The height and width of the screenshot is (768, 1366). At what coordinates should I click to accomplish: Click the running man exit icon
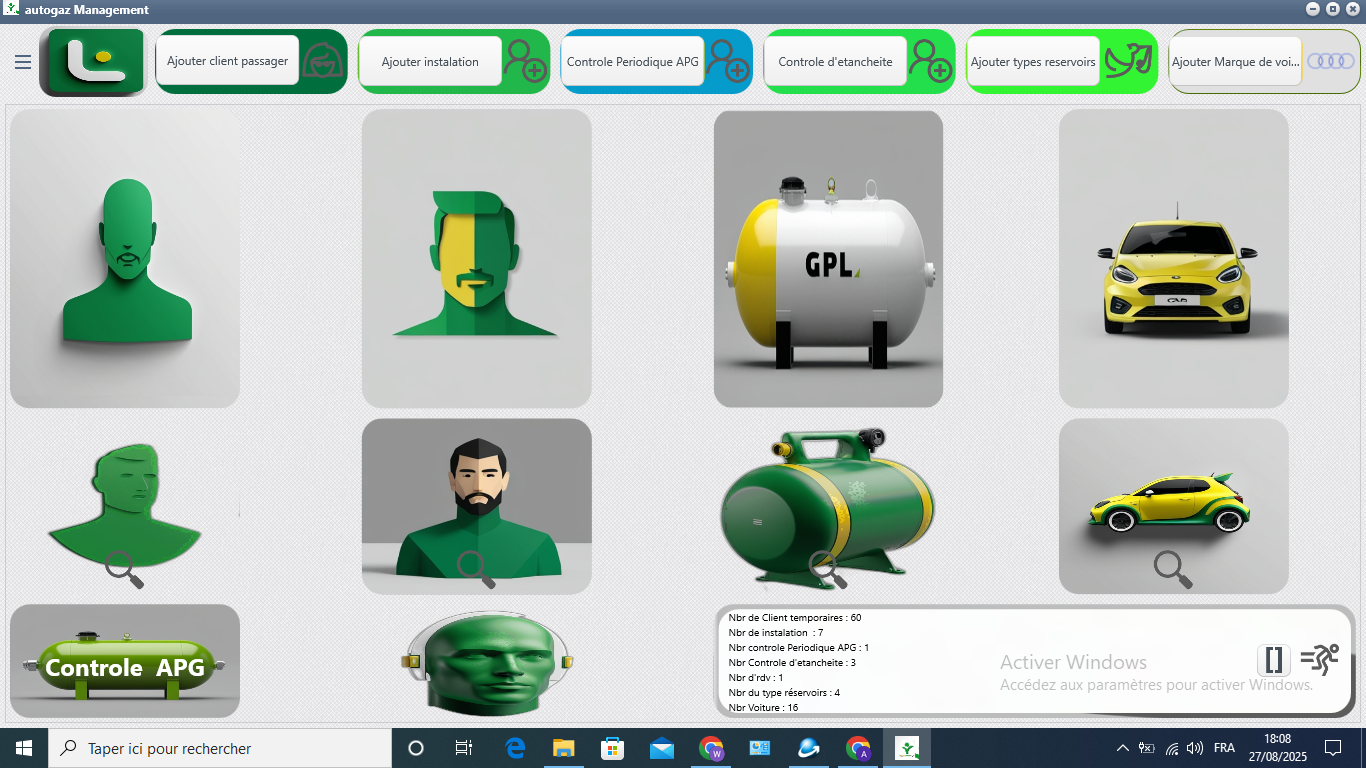[x=1319, y=660]
